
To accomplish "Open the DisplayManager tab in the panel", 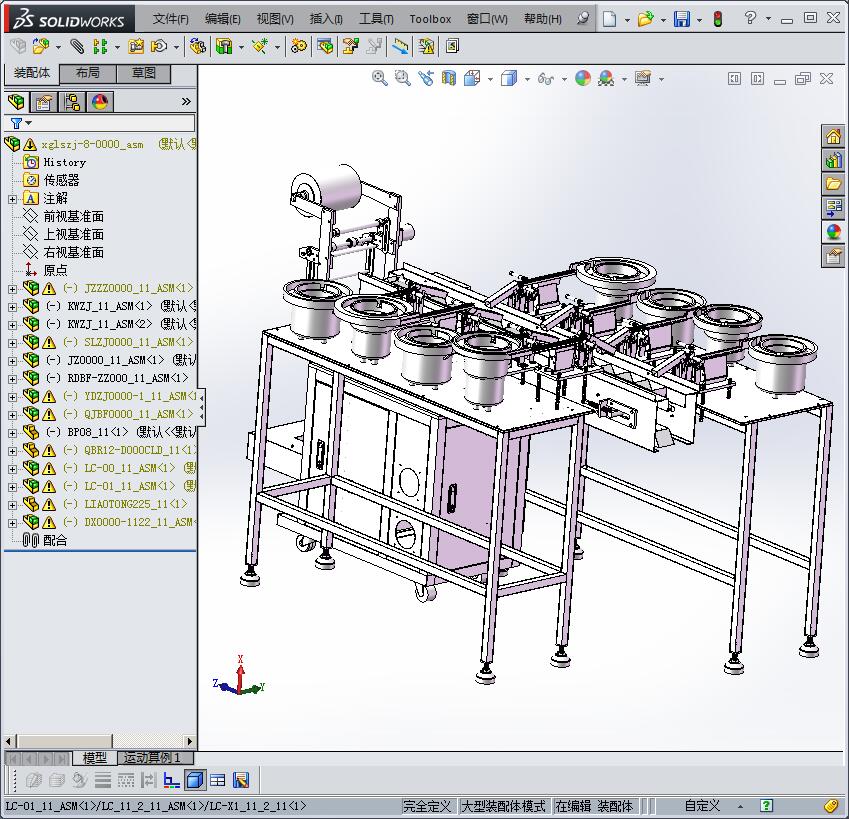I will click(x=100, y=102).
